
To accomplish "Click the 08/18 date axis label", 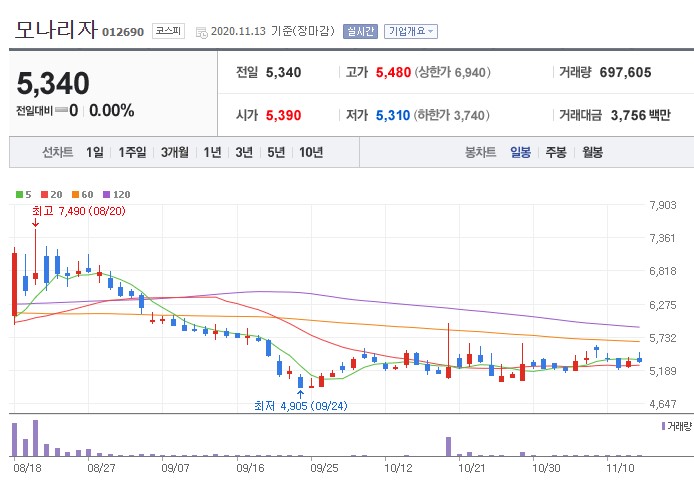I will coord(27,468).
